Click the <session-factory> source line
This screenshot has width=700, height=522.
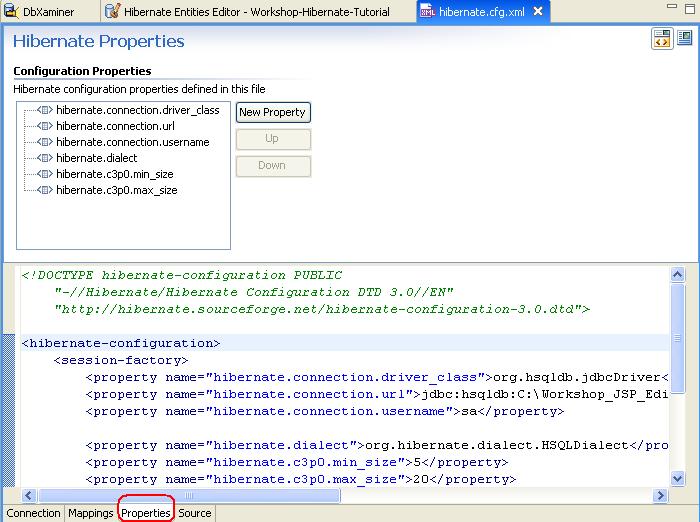121,360
